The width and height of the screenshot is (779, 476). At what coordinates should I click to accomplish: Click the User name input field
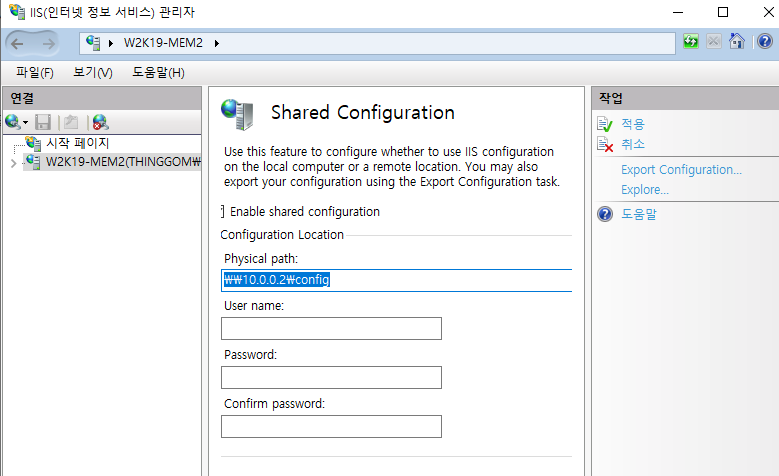point(331,328)
